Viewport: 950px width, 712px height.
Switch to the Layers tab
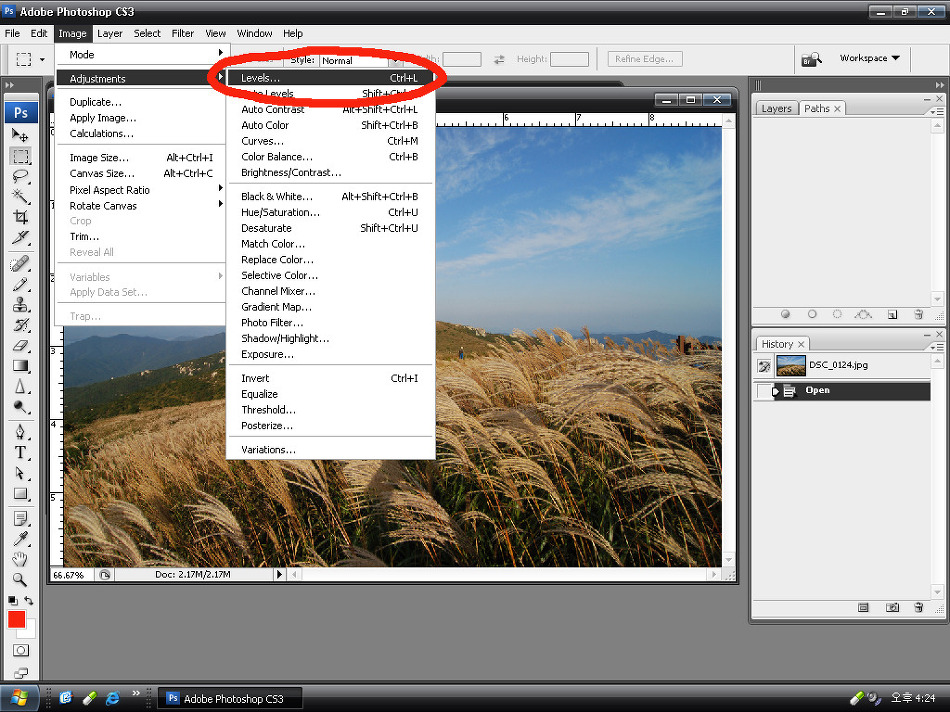776,108
